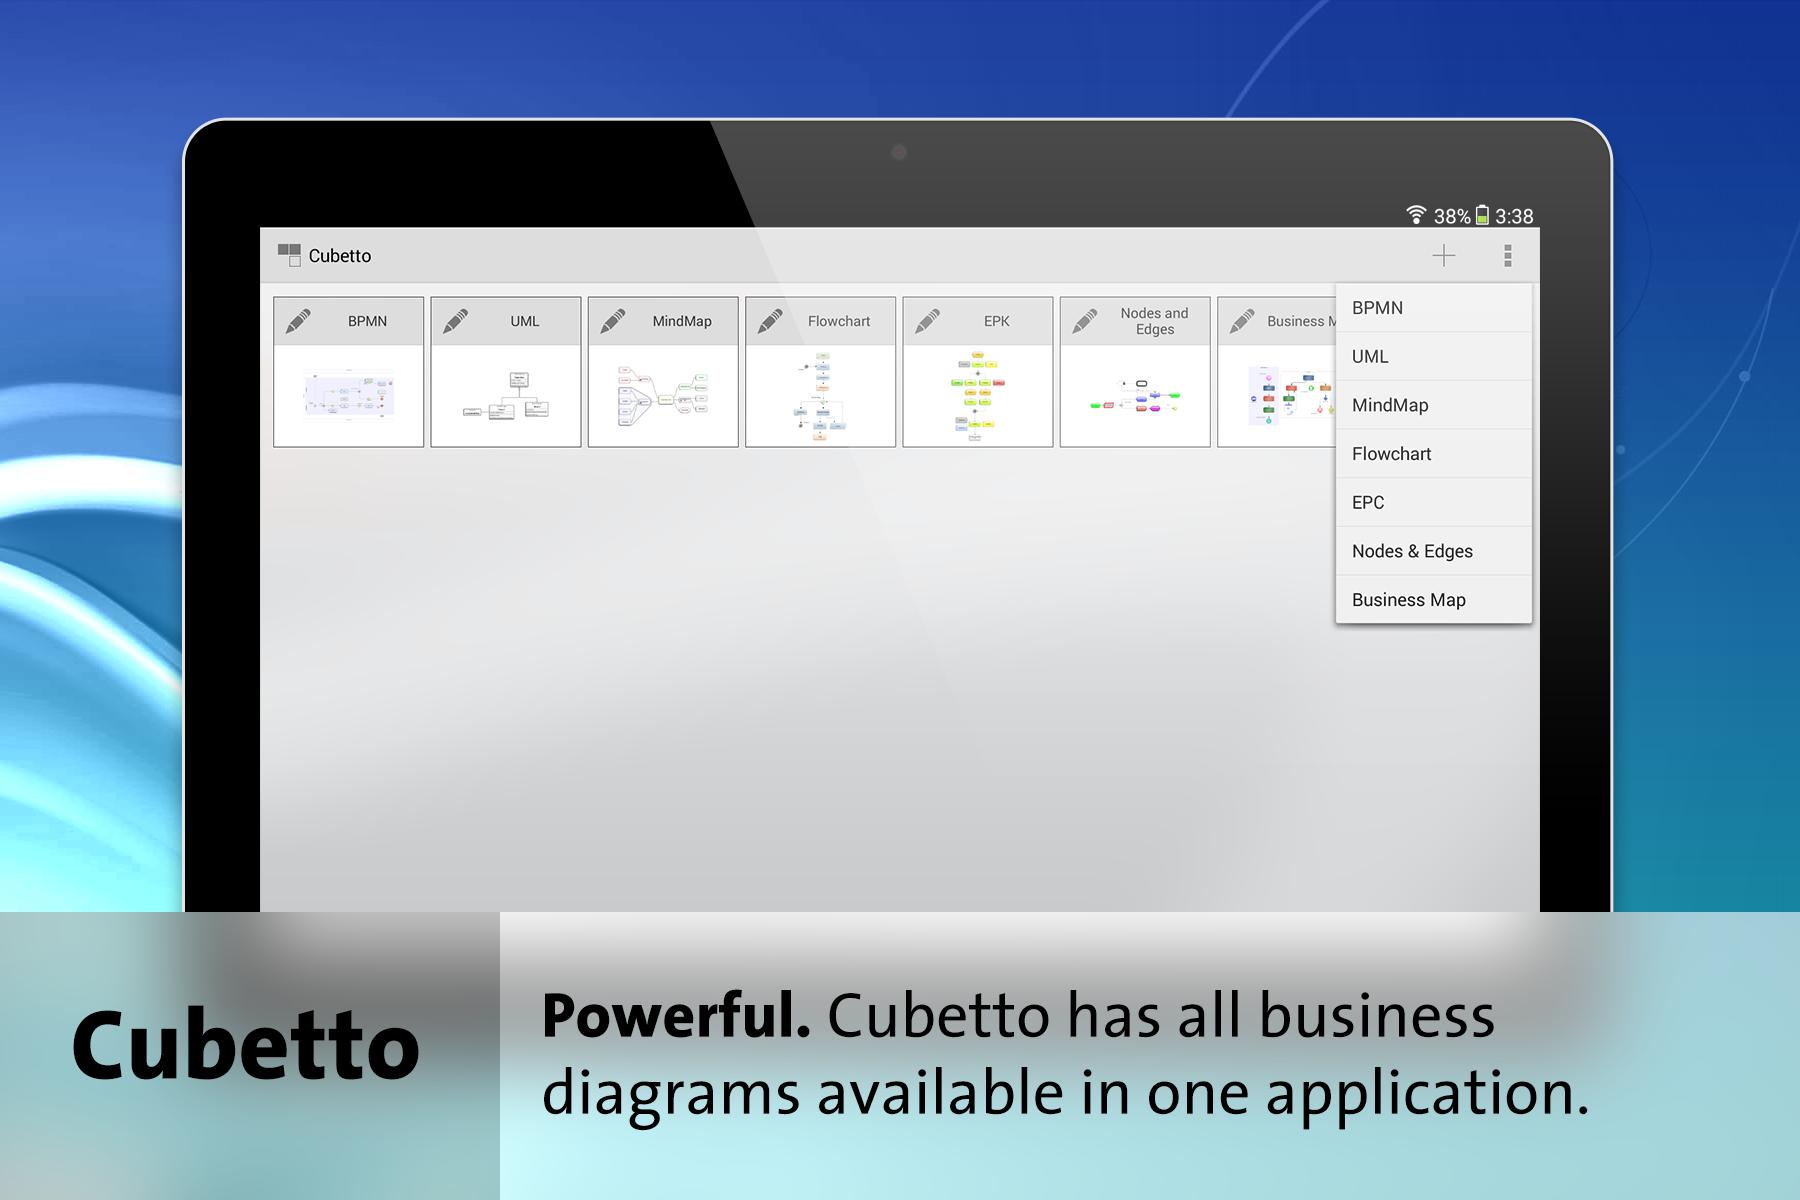The width and height of the screenshot is (1800, 1200).
Task: Choose BPMN from the dropdown menu
Action: click(x=1434, y=308)
